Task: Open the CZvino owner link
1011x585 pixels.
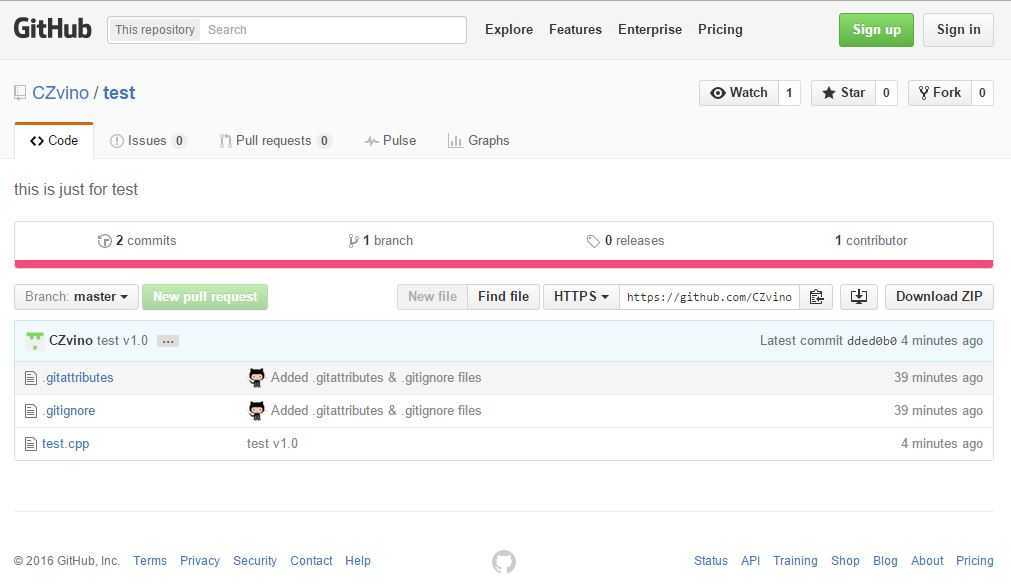Action: (61, 93)
